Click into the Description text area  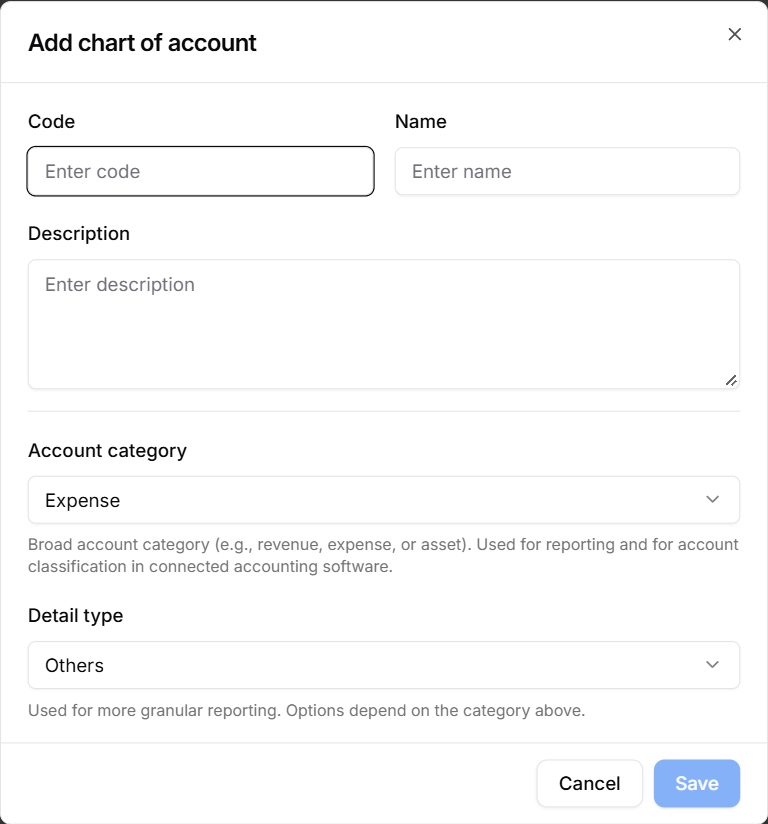384,324
